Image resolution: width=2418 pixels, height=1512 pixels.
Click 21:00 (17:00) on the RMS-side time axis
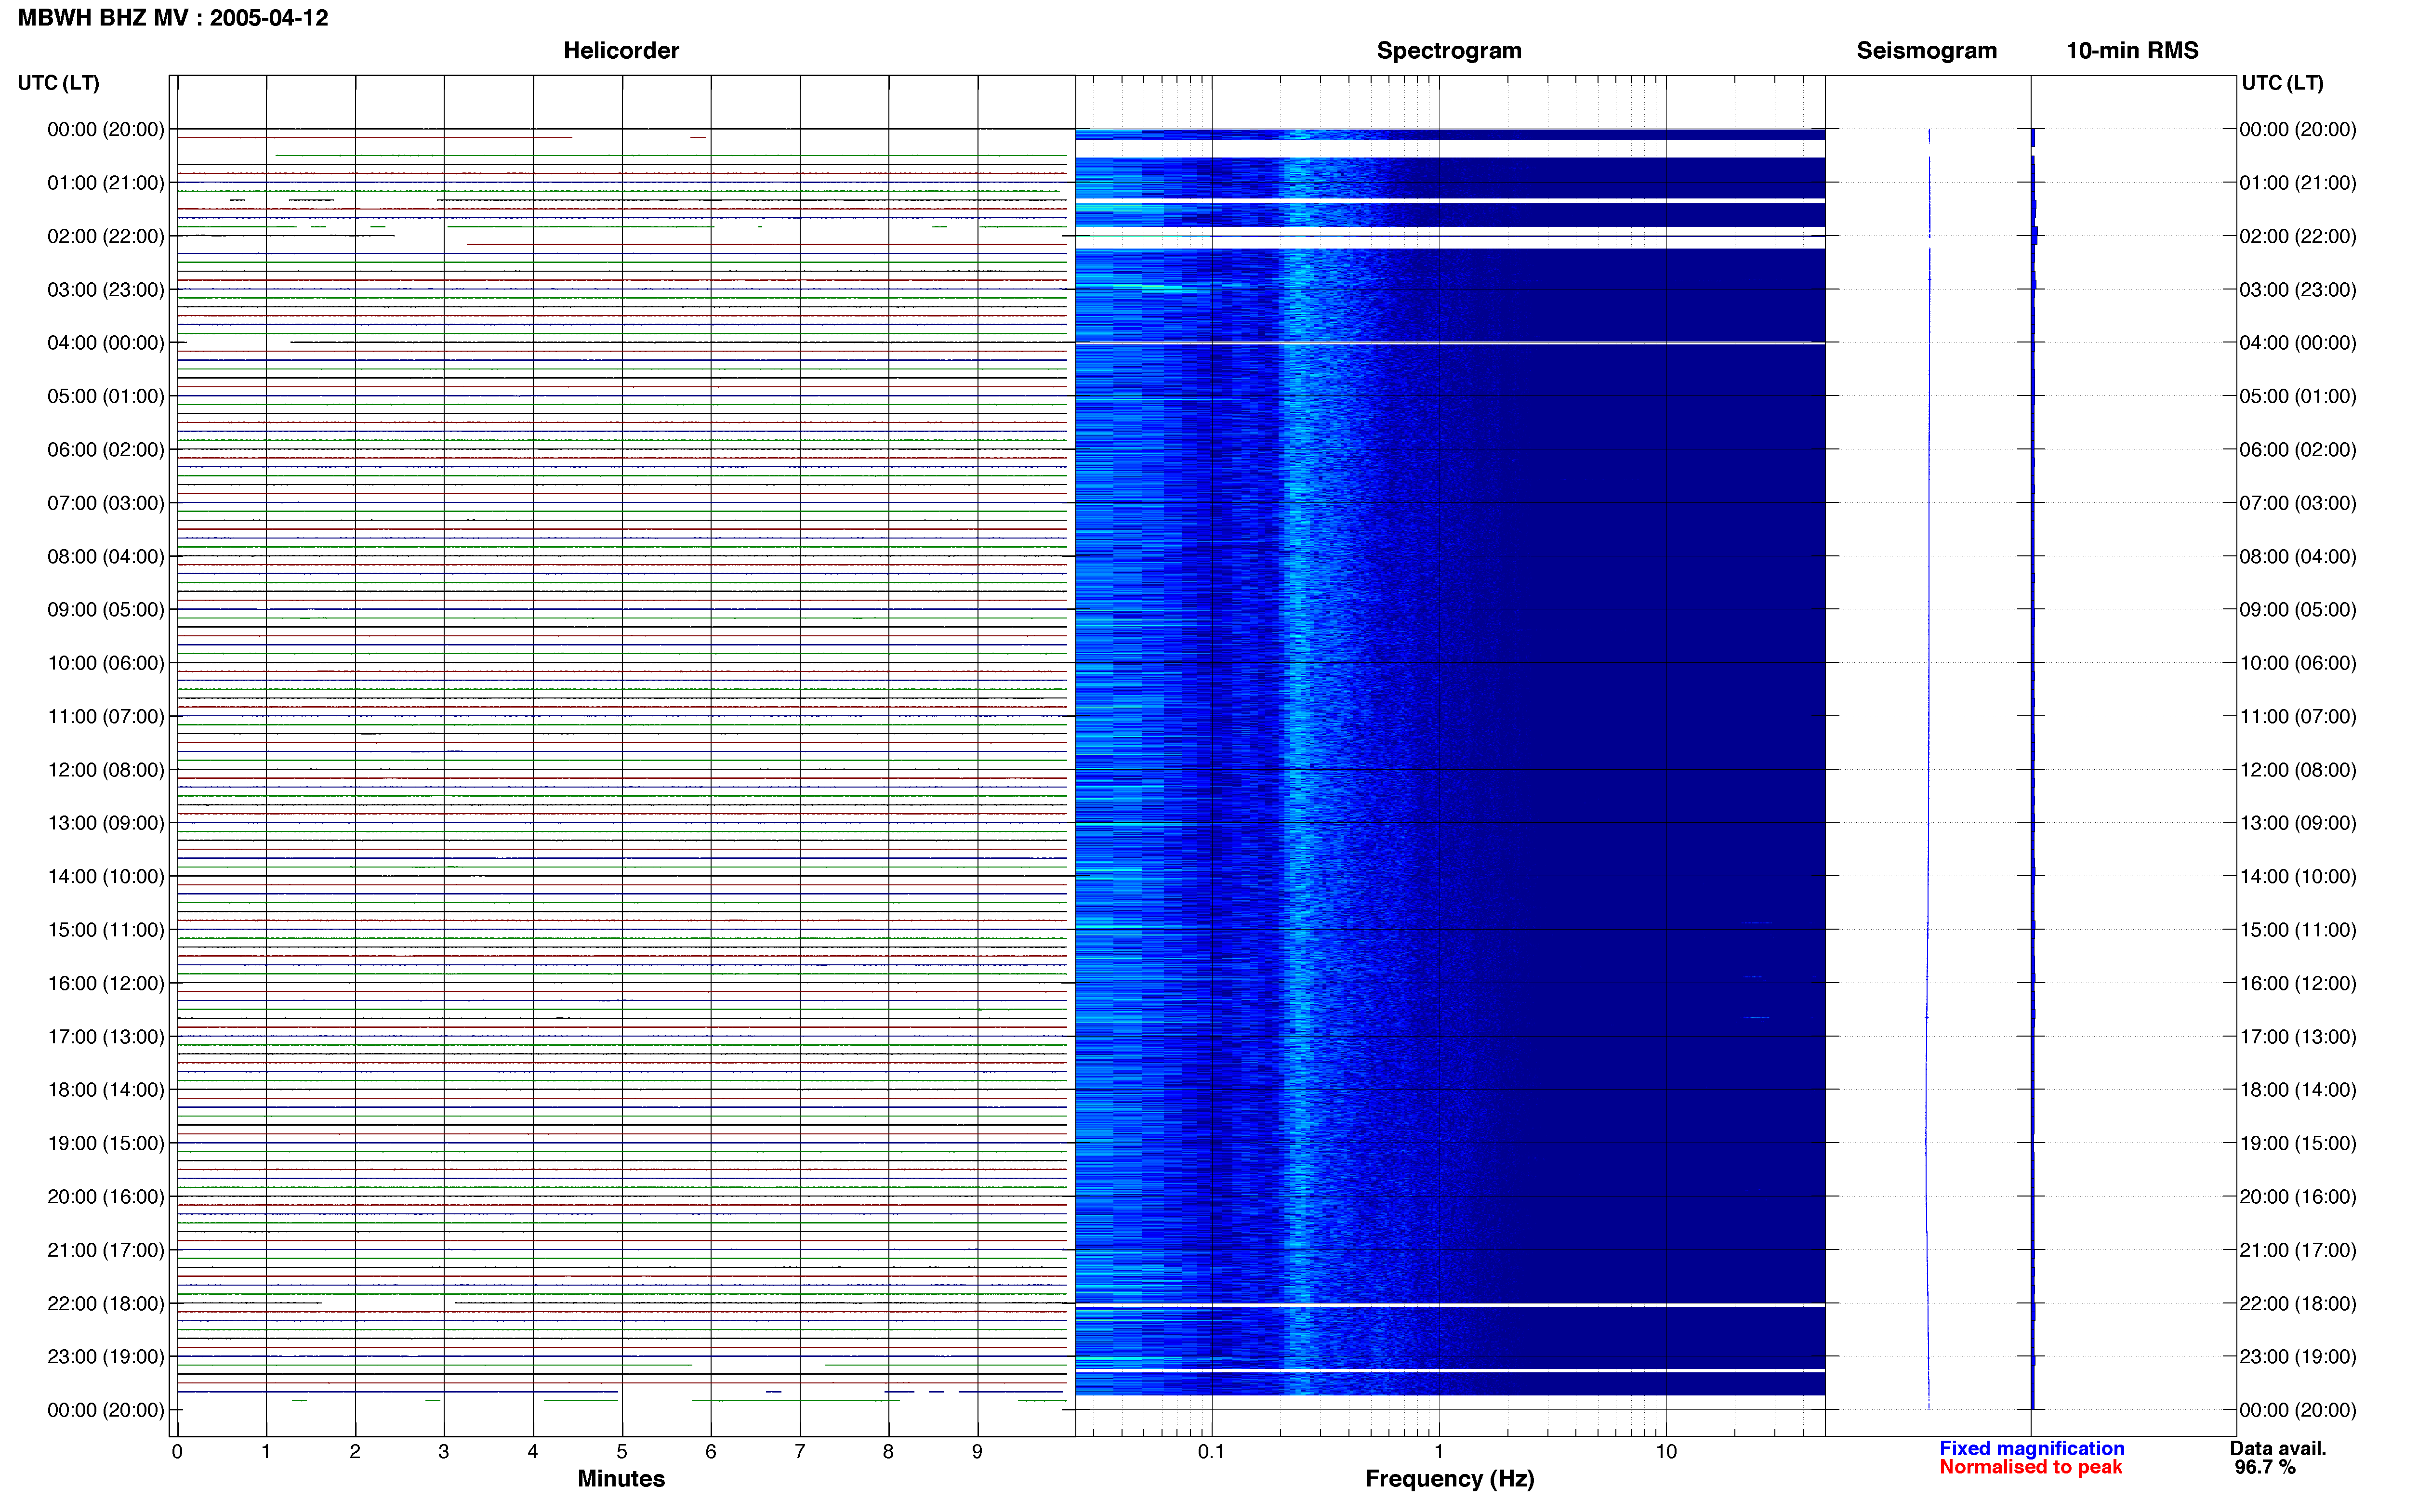pos(2297,1250)
